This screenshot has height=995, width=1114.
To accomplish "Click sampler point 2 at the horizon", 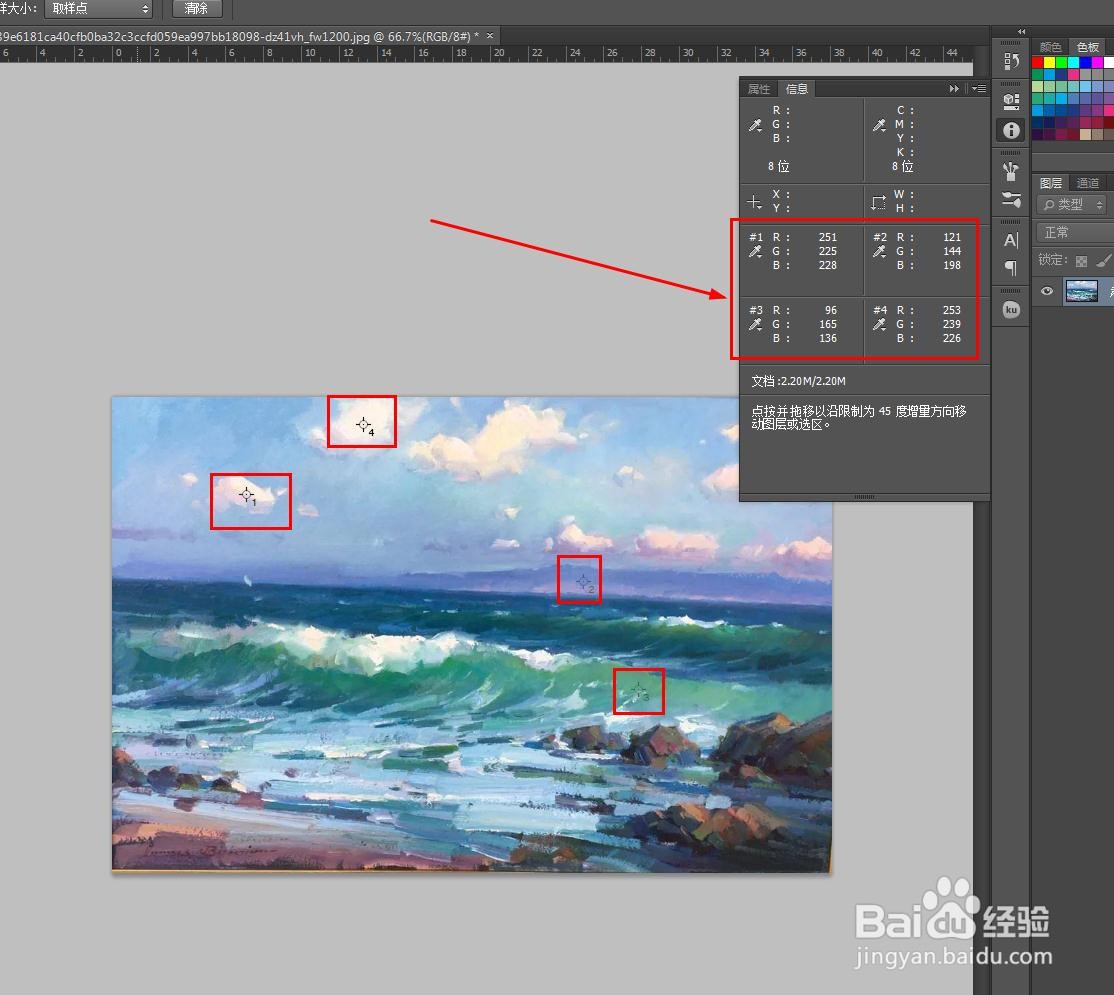I will pos(583,582).
